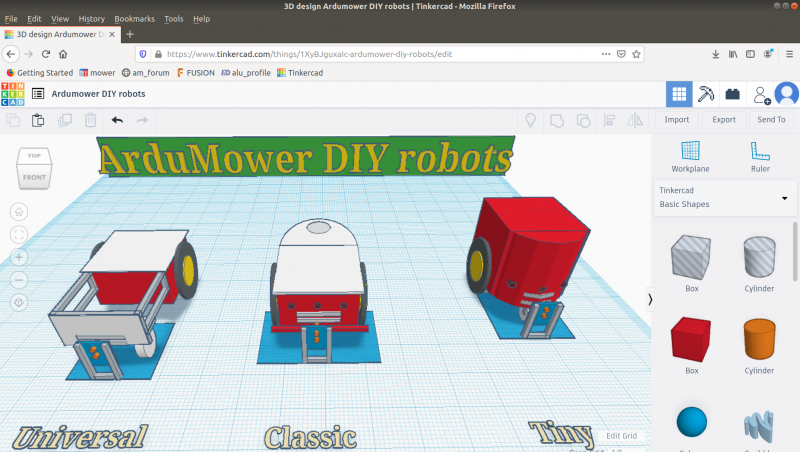Click the Duplicate toolbar icon
The image size is (800, 452).
click(65, 120)
